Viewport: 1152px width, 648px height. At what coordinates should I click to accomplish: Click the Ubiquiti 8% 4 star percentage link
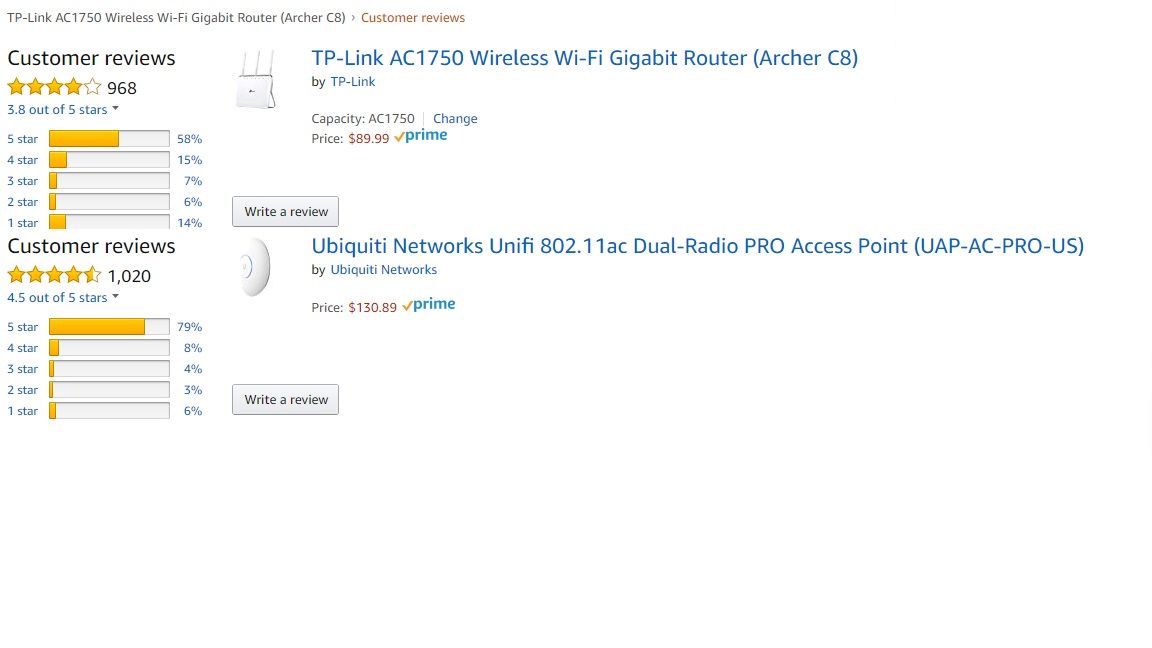pos(193,348)
